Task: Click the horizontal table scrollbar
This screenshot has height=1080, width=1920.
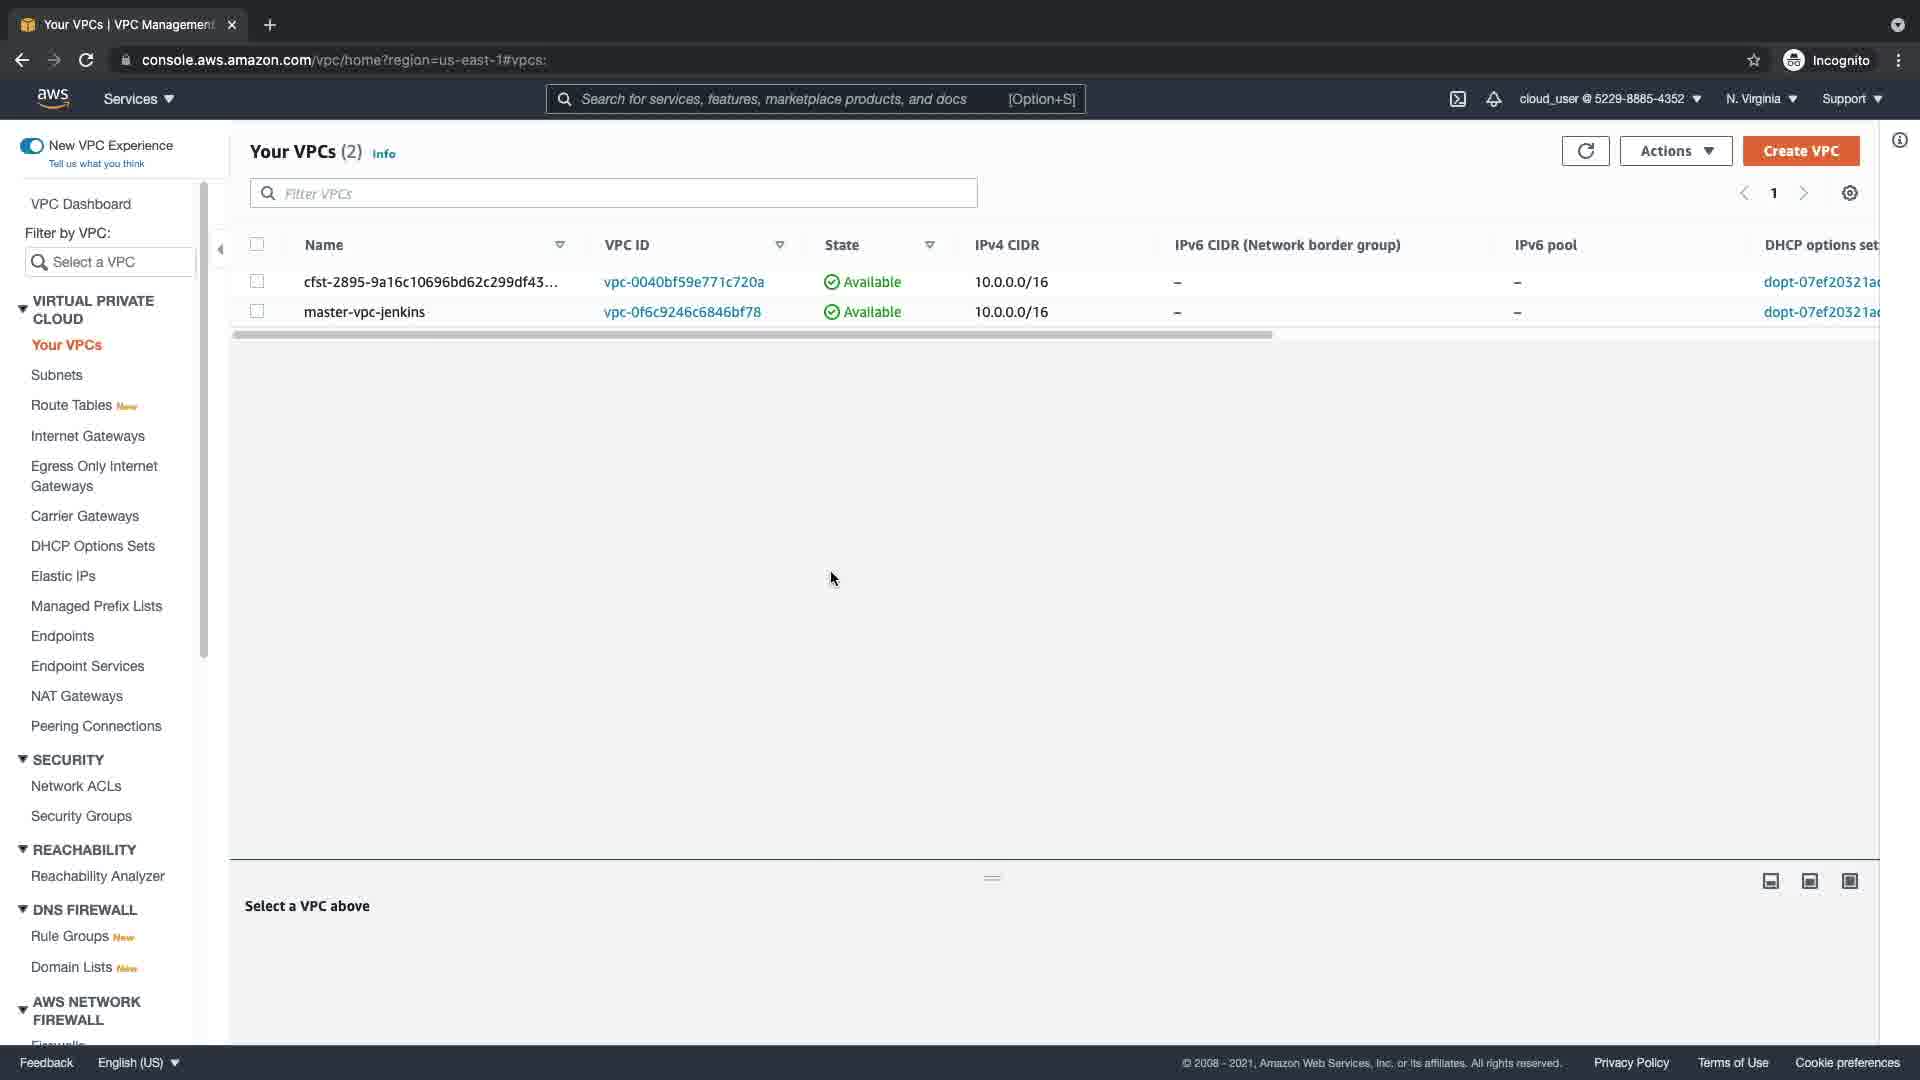Action: [x=752, y=335]
